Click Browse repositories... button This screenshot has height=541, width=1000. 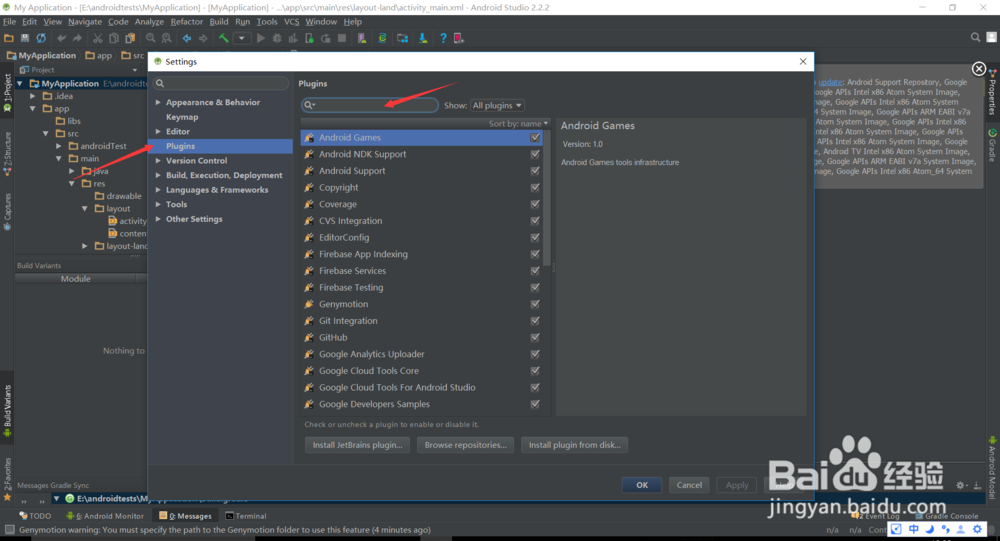pyautogui.click(x=466, y=445)
